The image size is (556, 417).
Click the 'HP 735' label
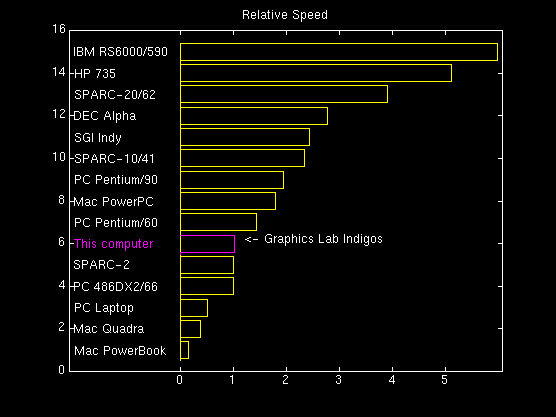click(95, 73)
